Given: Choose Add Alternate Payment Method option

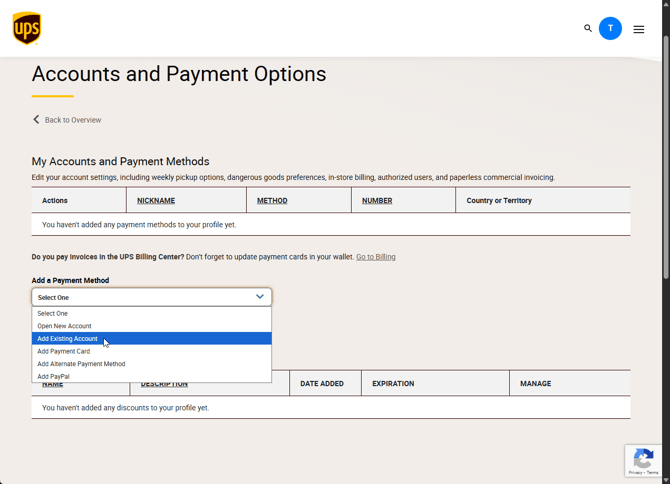Looking at the screenshot, I should click(x=152, y=364).
